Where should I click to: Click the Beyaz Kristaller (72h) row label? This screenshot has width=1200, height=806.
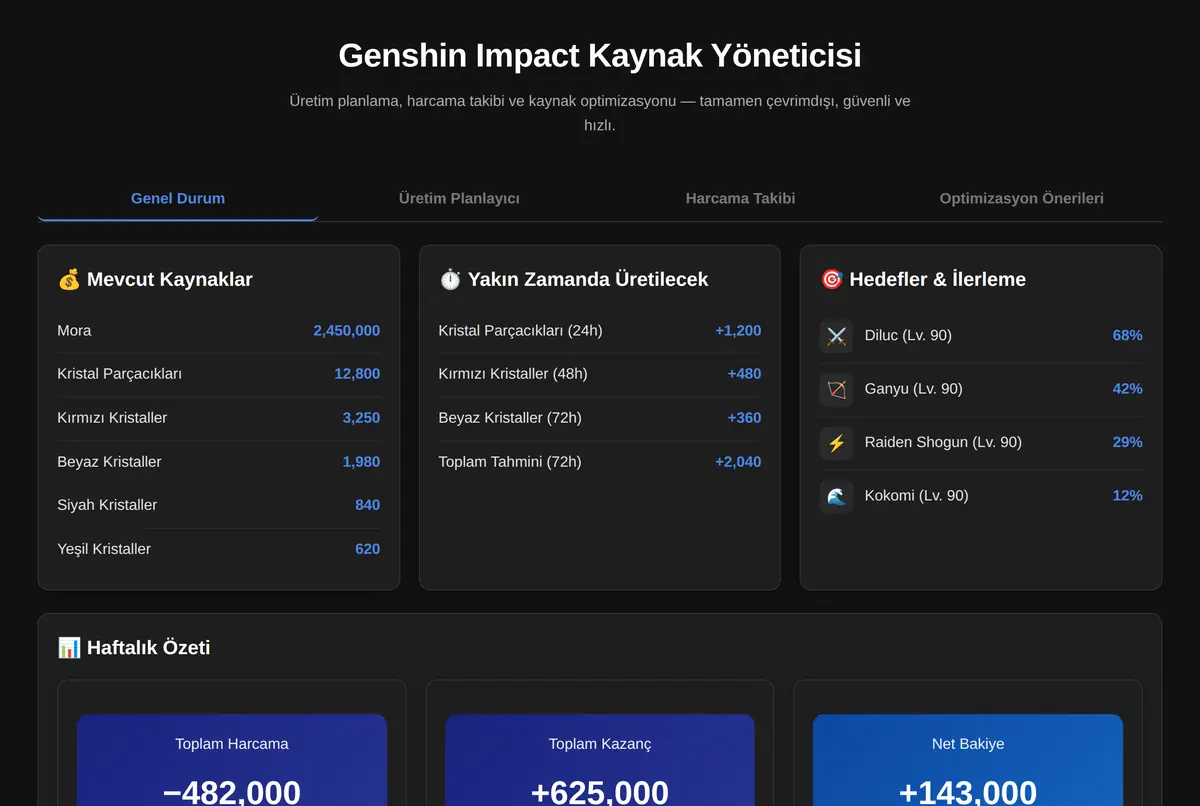point(510,418)
